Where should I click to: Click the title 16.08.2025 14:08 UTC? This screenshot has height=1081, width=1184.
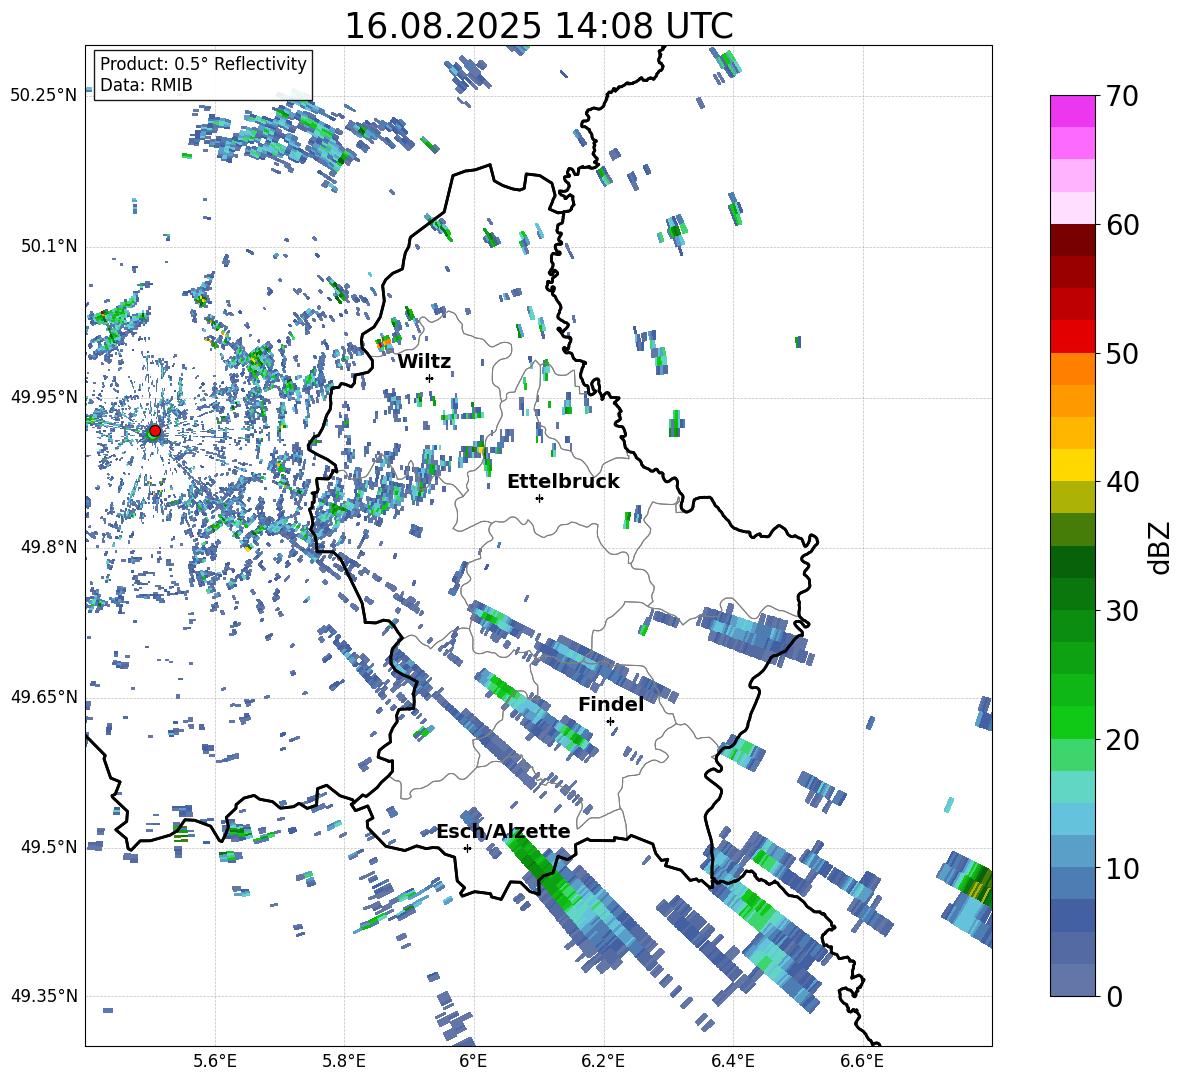coord(538,26)
